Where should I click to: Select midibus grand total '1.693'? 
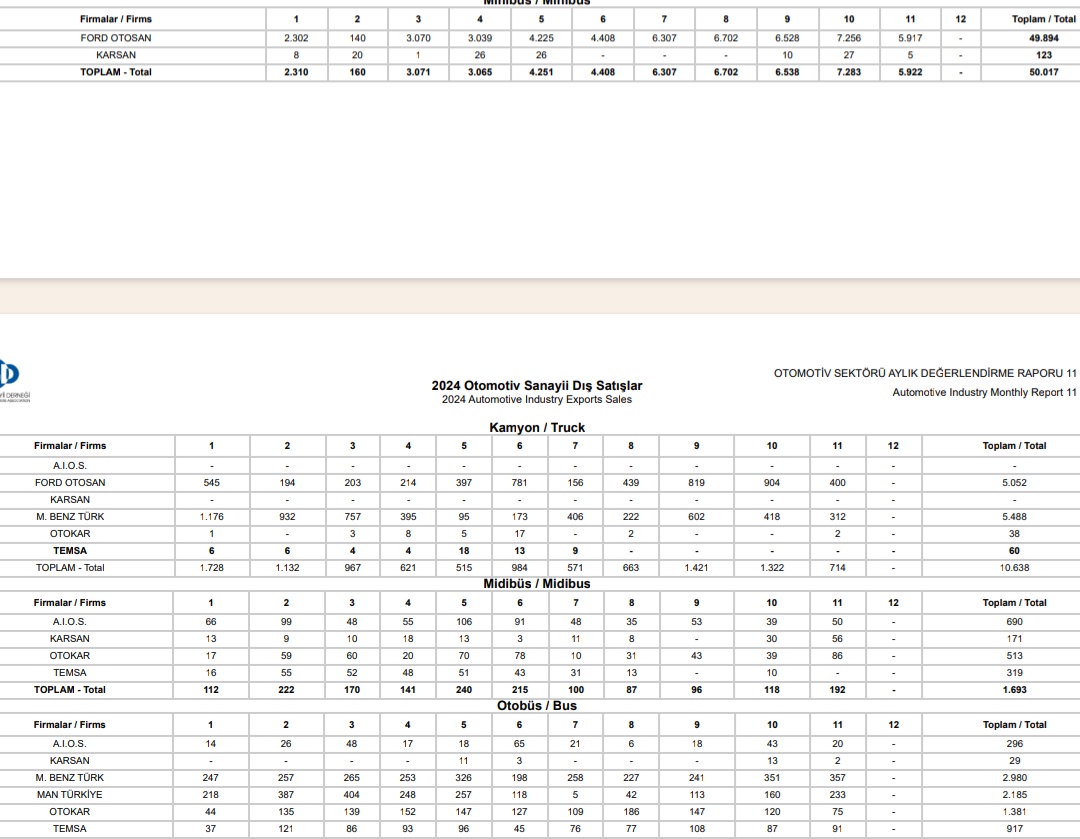click(x=1014, y=690)
